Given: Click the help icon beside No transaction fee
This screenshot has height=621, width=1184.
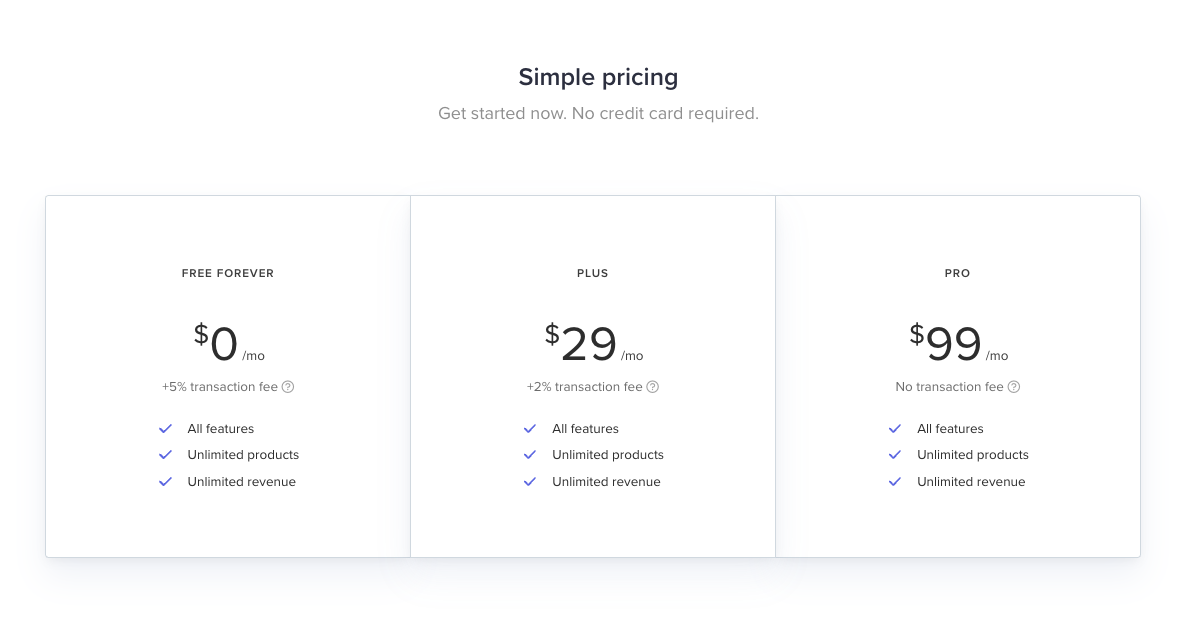Looking at the screenshot, I should (1014, 387).
